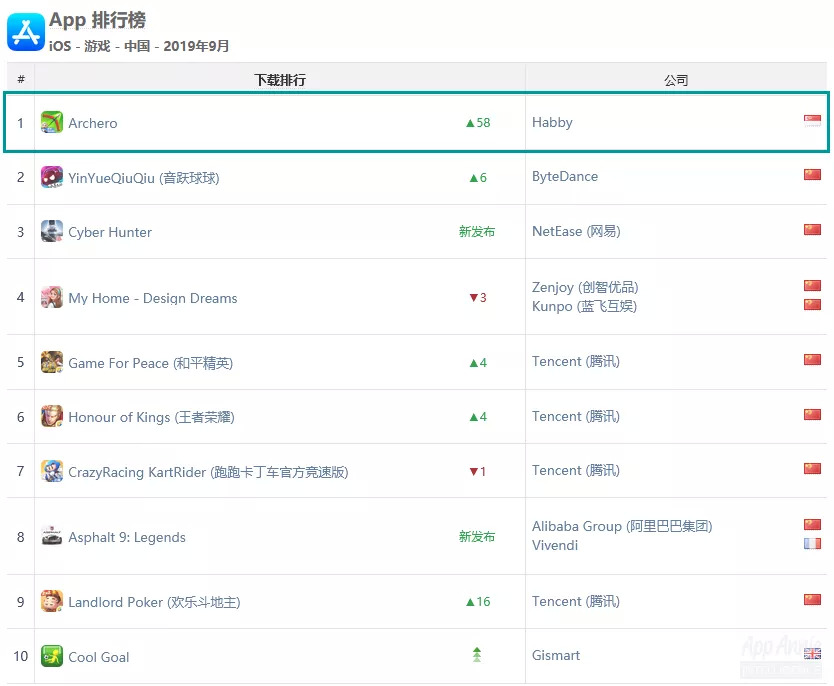Open the Landlord Poker game icon

point(52,601)
